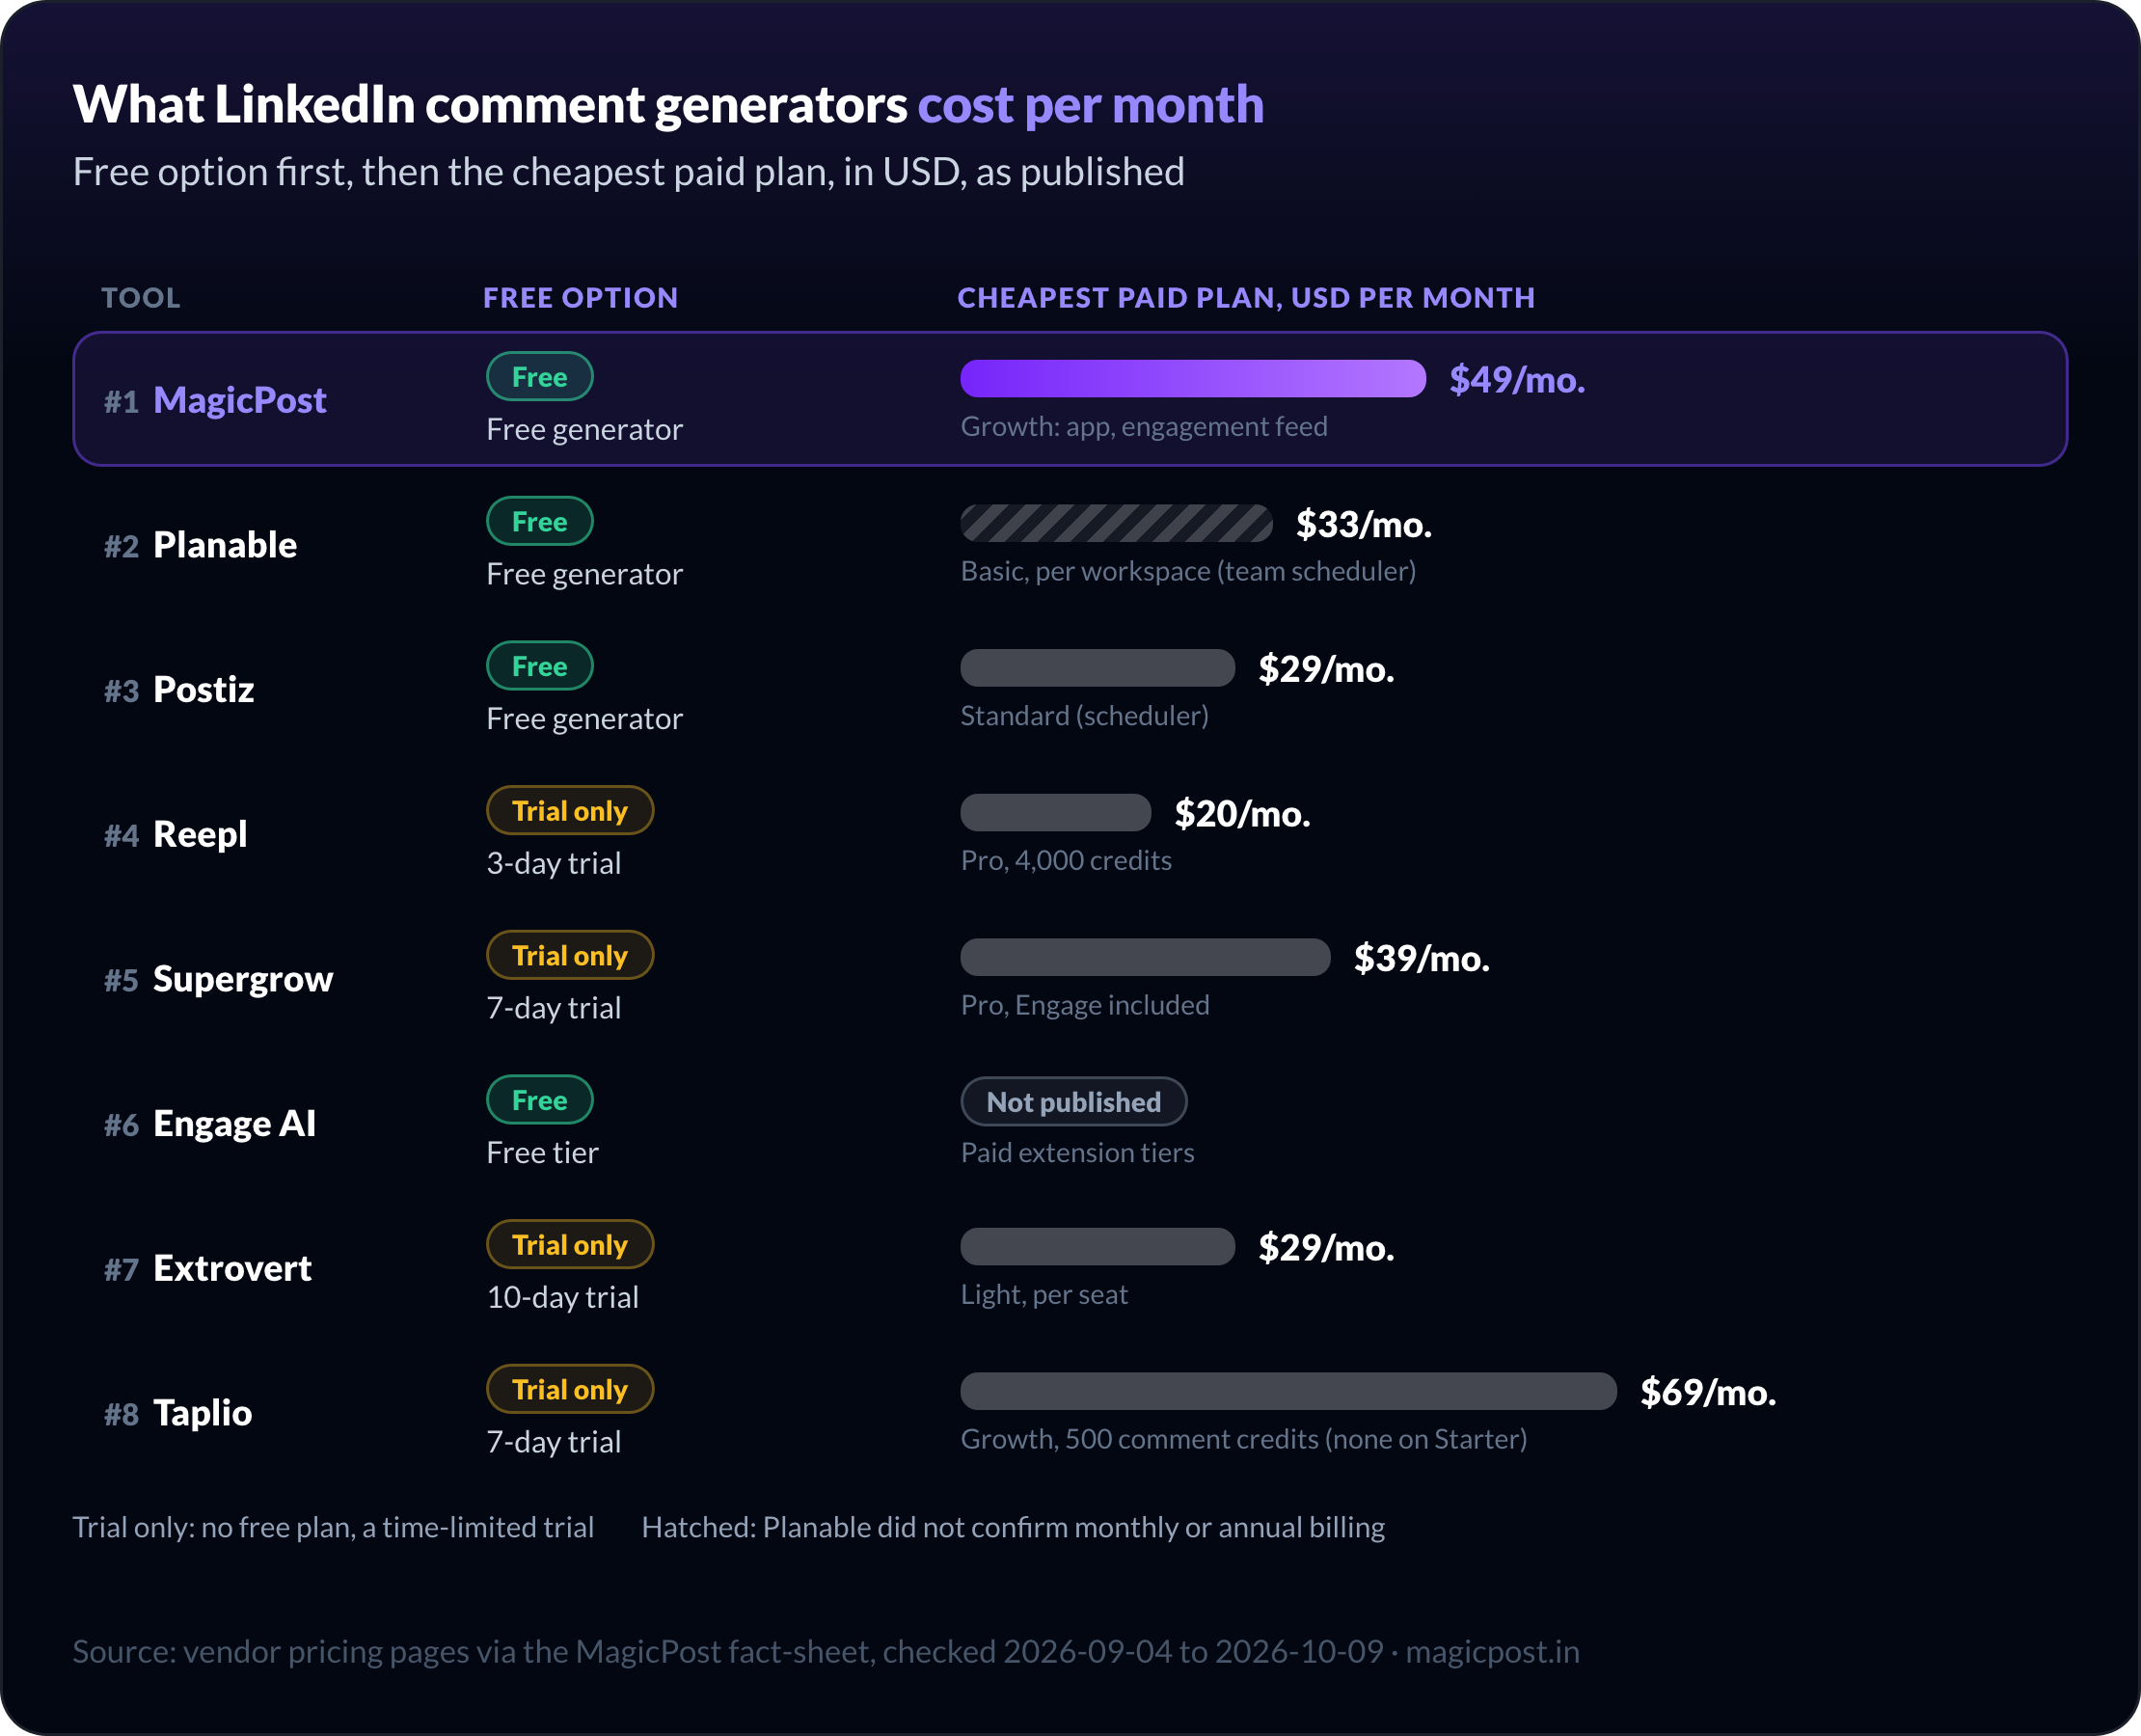2141x1736 pixels.
Task: Click the FREE OPTION column header
Action: click(581, 298)
